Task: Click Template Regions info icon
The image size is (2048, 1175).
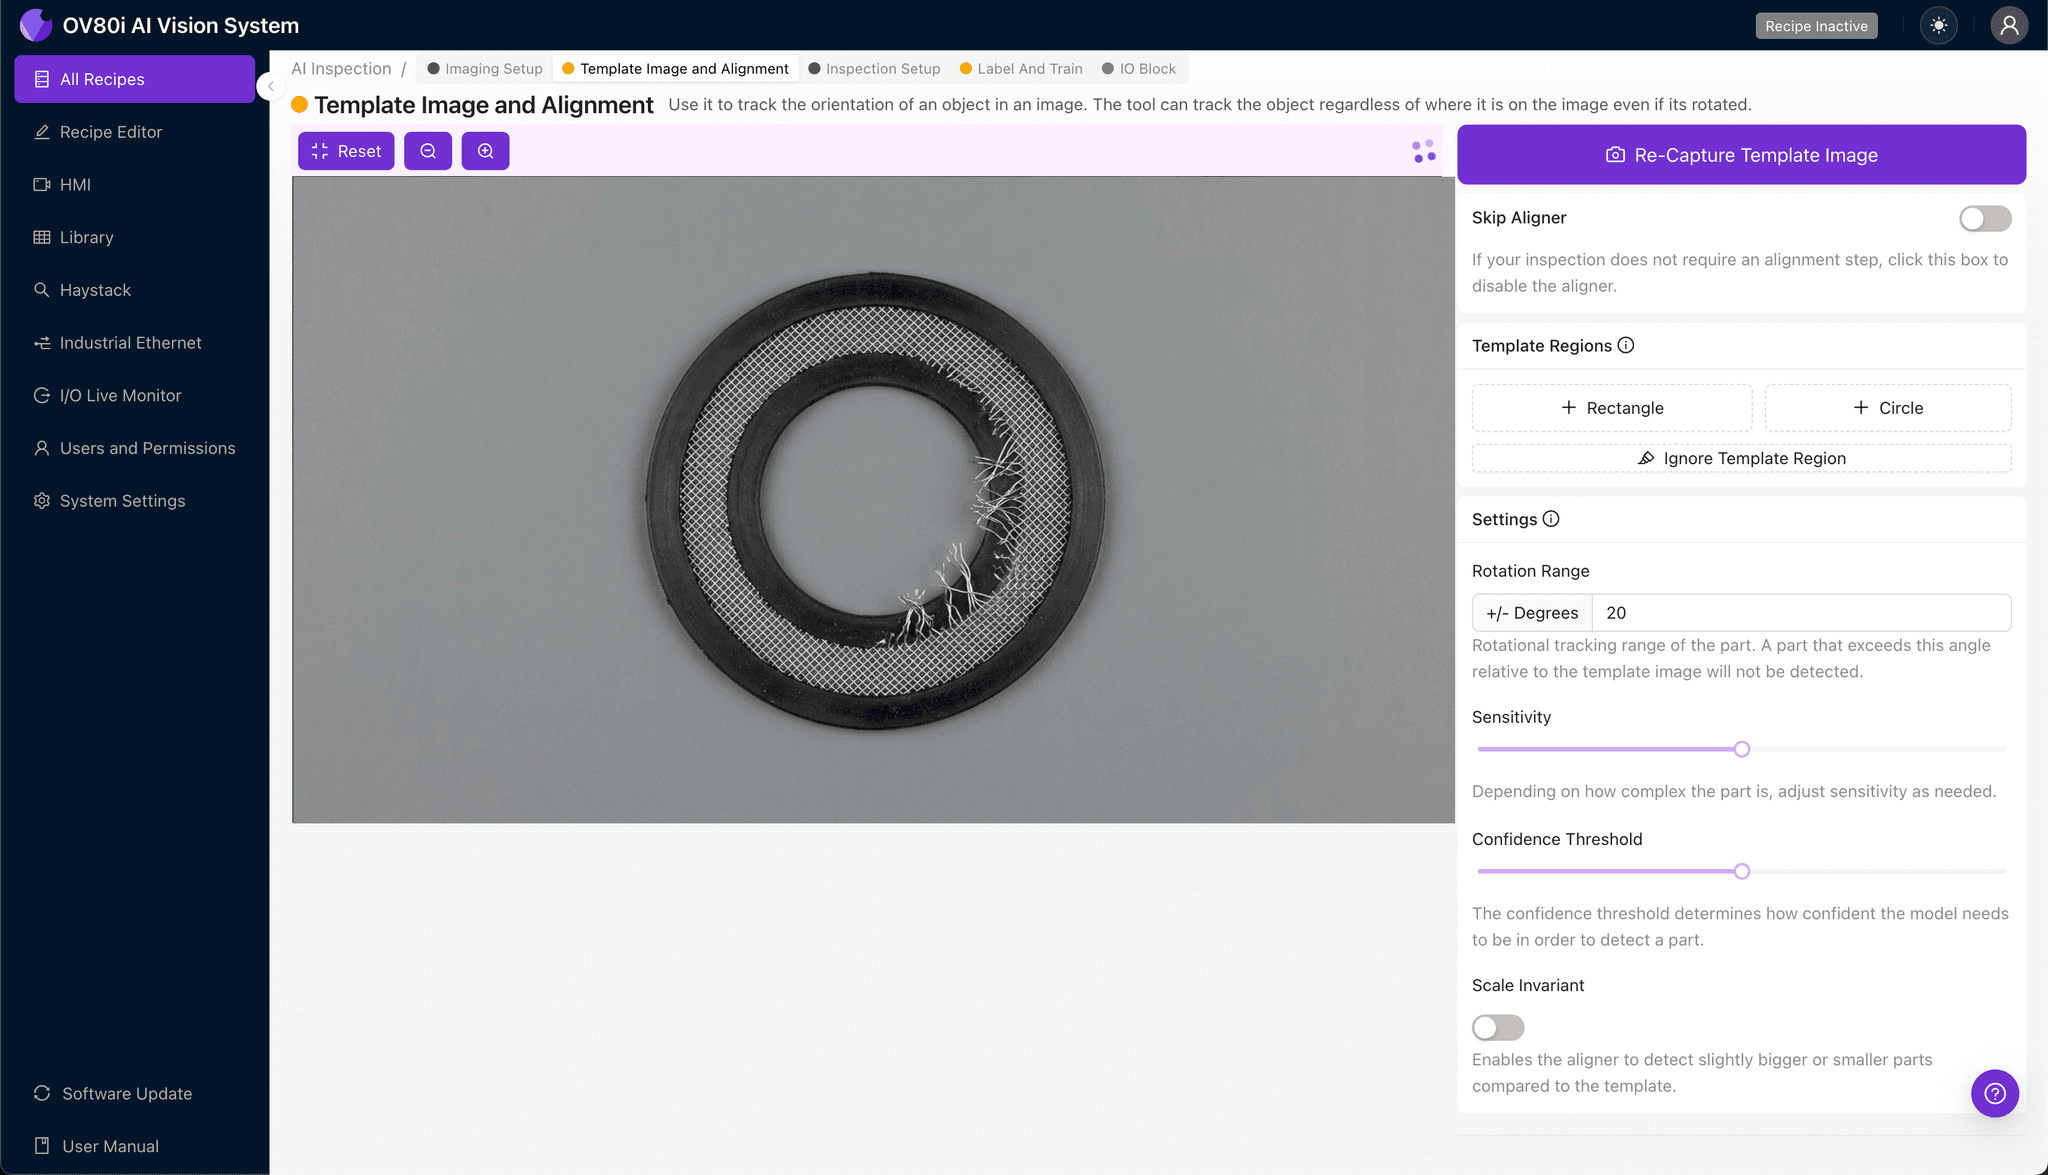Action: 1626,345
